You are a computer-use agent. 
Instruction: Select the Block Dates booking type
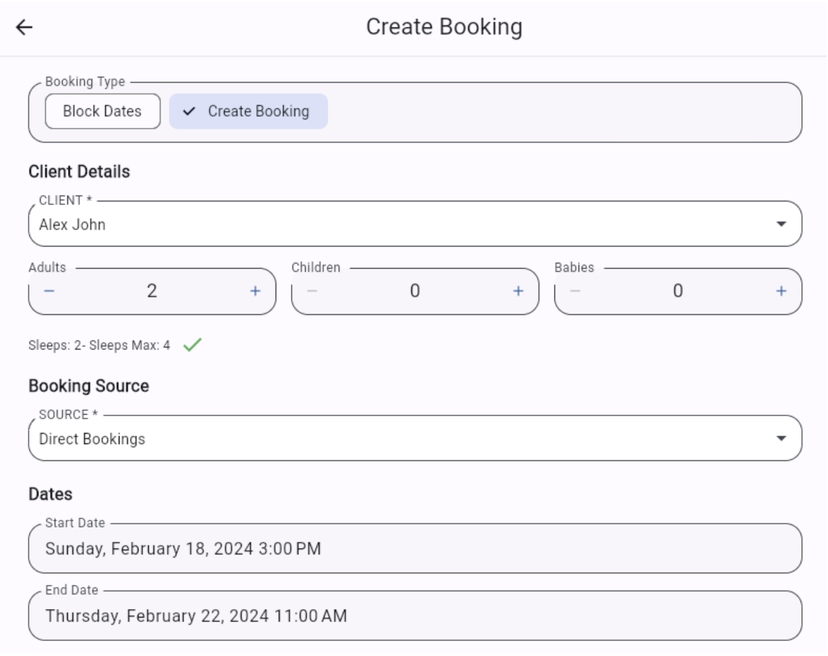102,111
